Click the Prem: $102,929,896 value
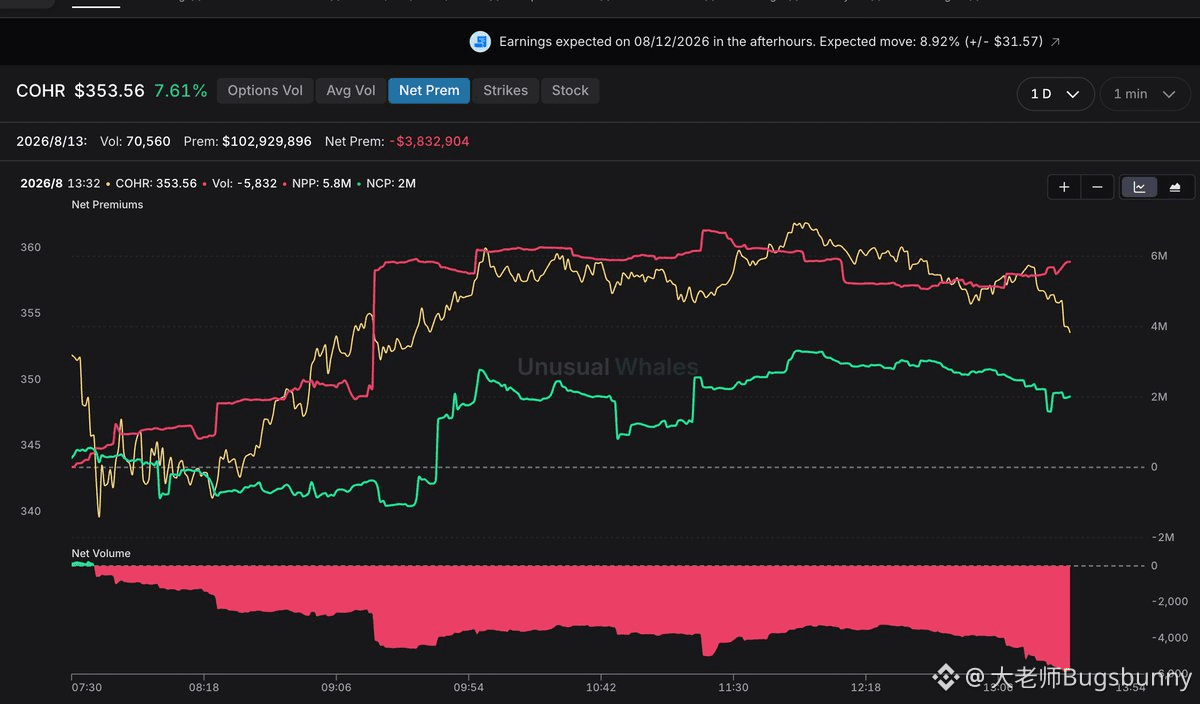 [248, 141]
